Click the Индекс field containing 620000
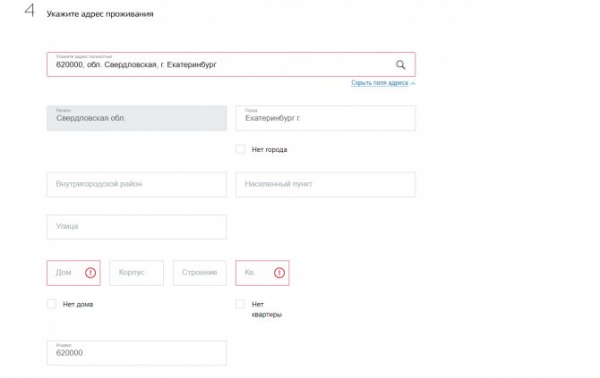This screenshot has height=378, width=600. 137,353
